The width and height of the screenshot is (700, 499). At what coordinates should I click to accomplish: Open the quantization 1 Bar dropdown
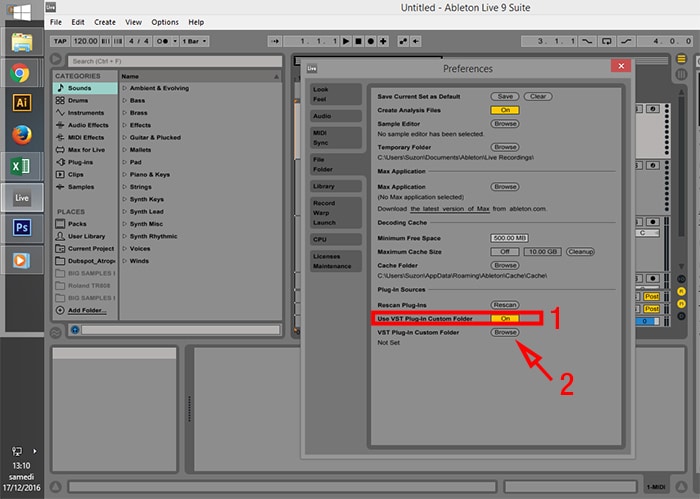click(x=195, y=41)
